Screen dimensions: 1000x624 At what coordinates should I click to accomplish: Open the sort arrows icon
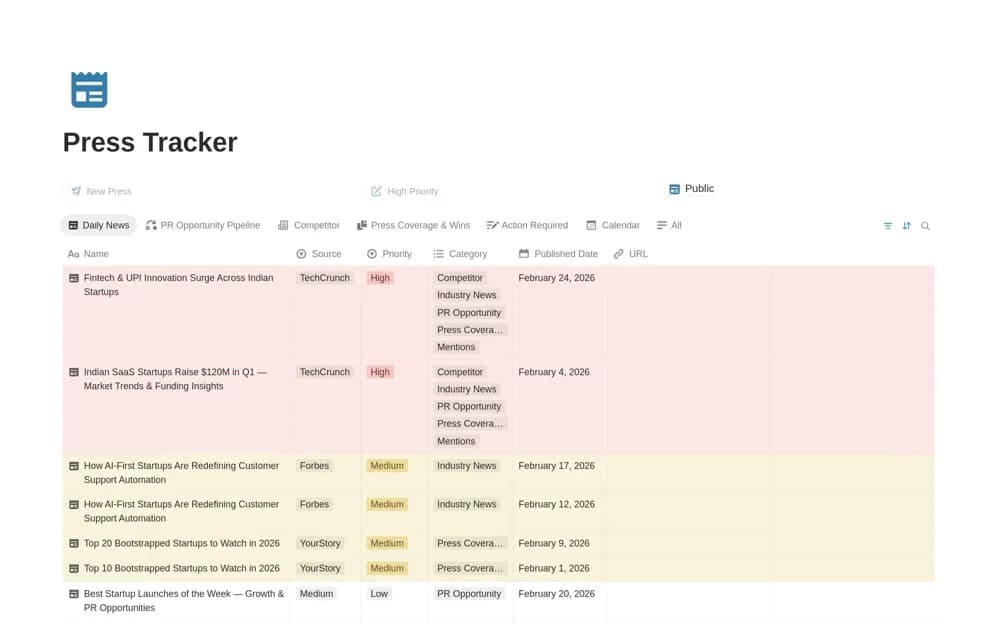click(x=906, y=226)
